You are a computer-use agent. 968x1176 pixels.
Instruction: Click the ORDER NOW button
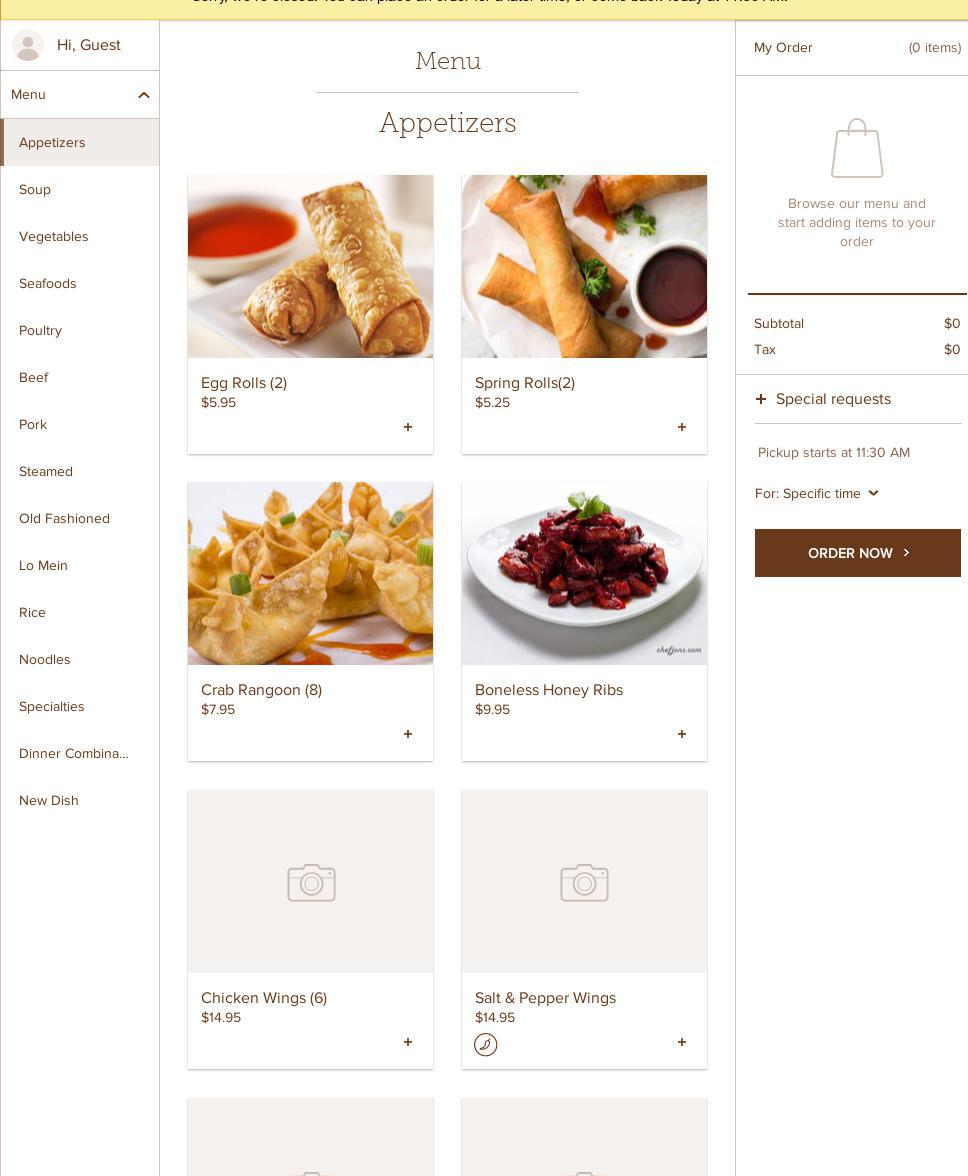(858, 553)
